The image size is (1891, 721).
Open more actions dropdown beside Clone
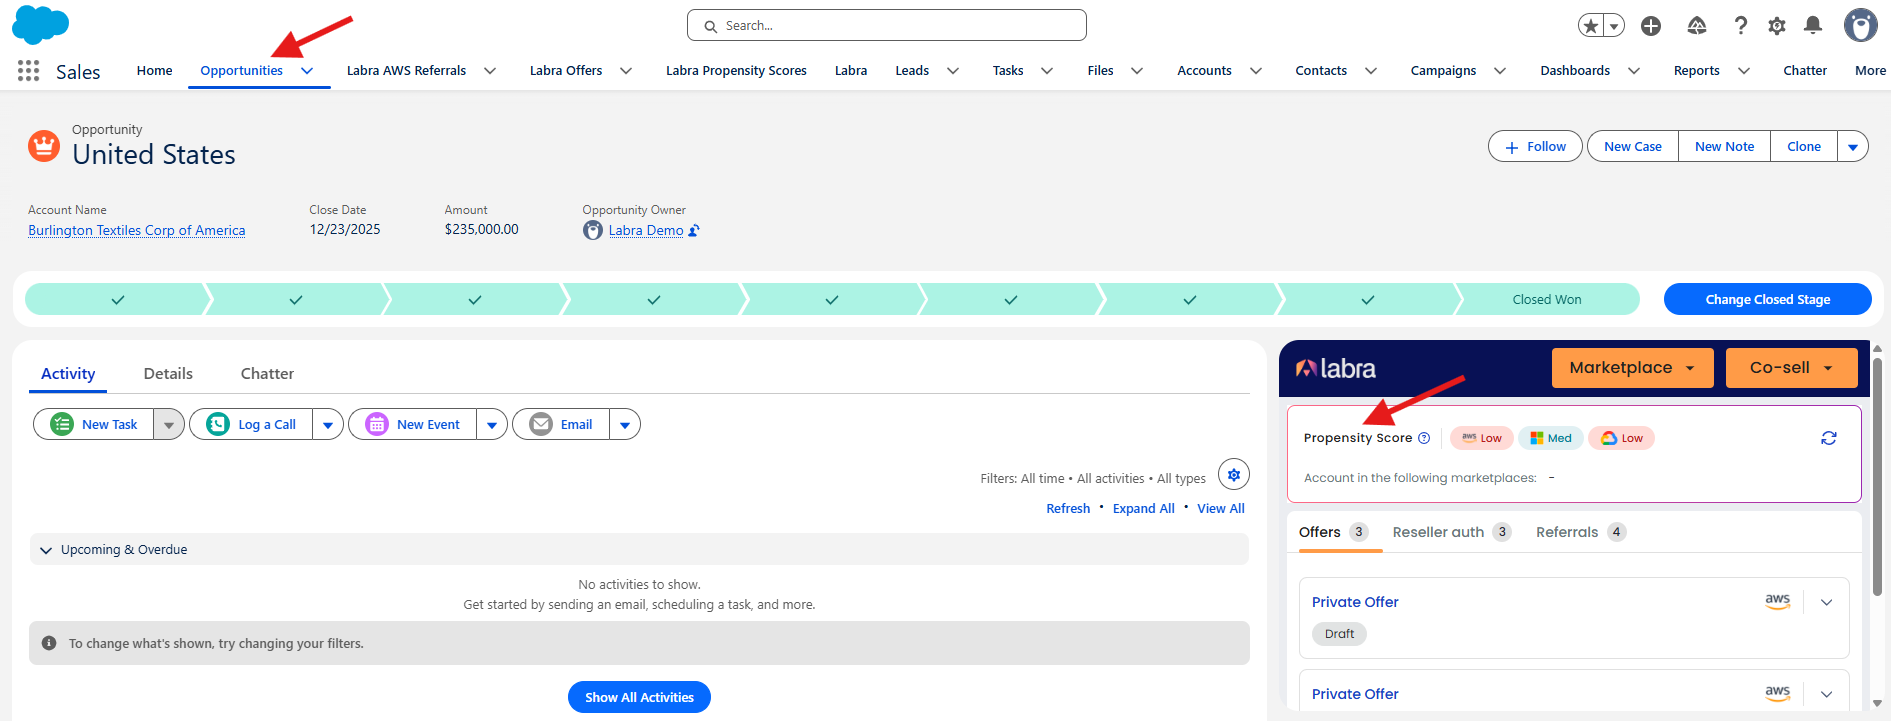1853,147
